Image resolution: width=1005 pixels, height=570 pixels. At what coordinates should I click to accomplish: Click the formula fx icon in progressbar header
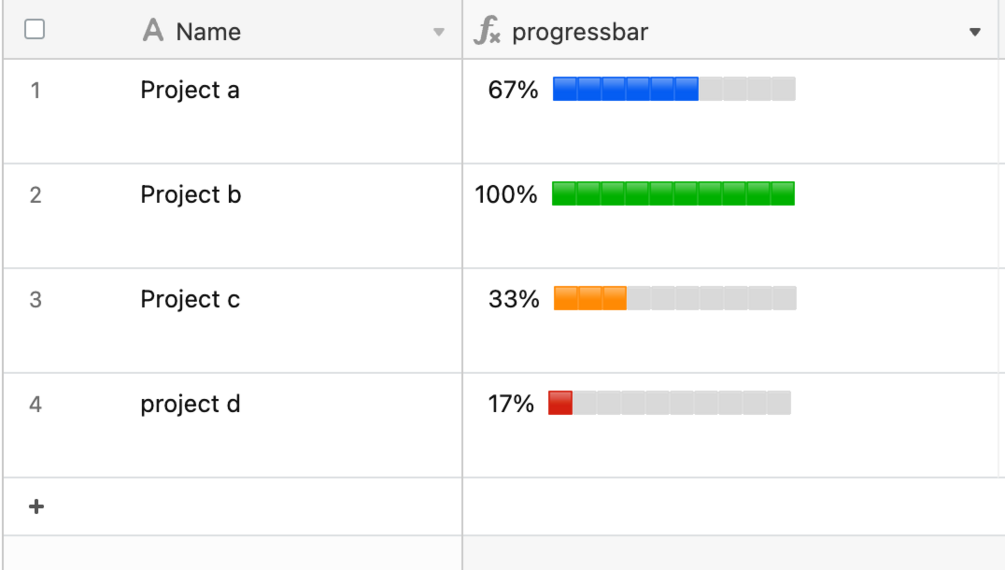487,32
